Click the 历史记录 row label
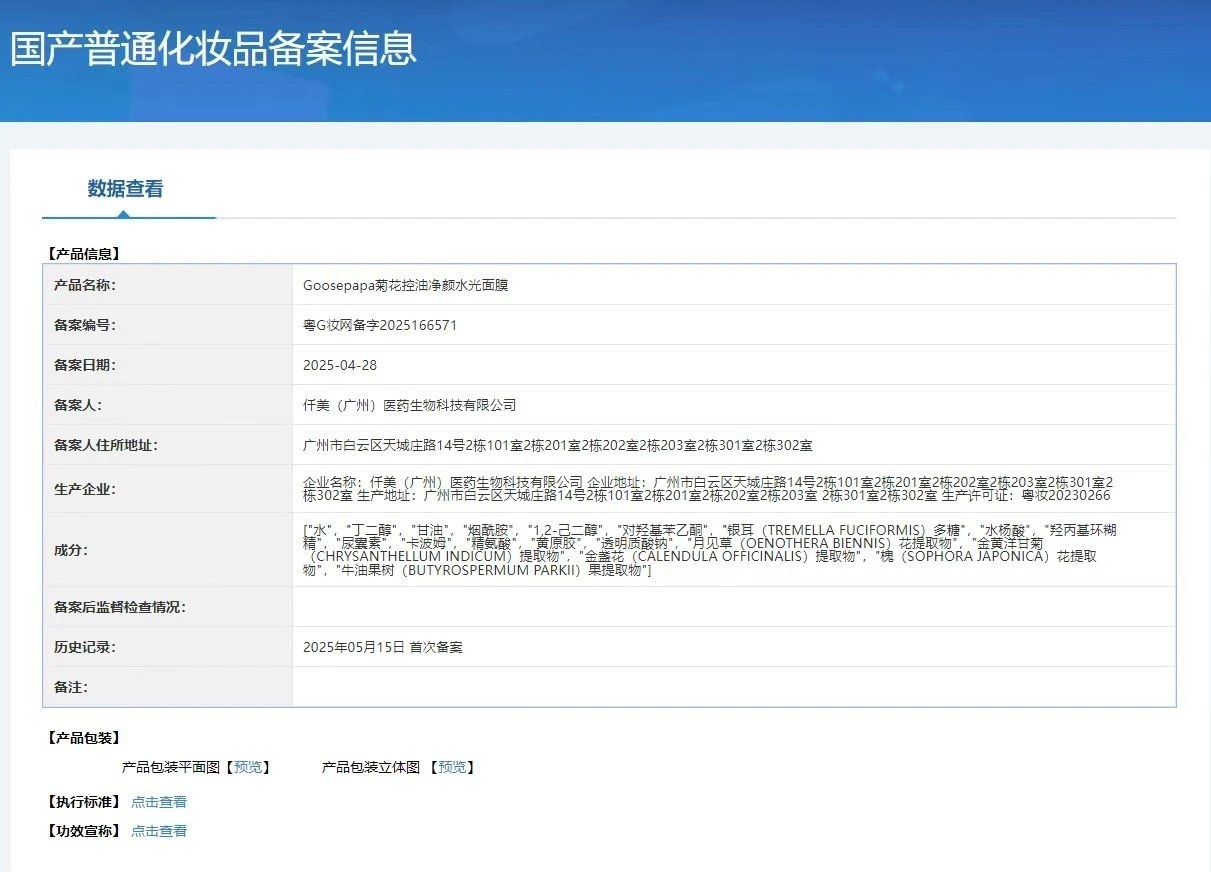Image resolution: width=1211 pixels, height=872 pixels. point(85,647)
